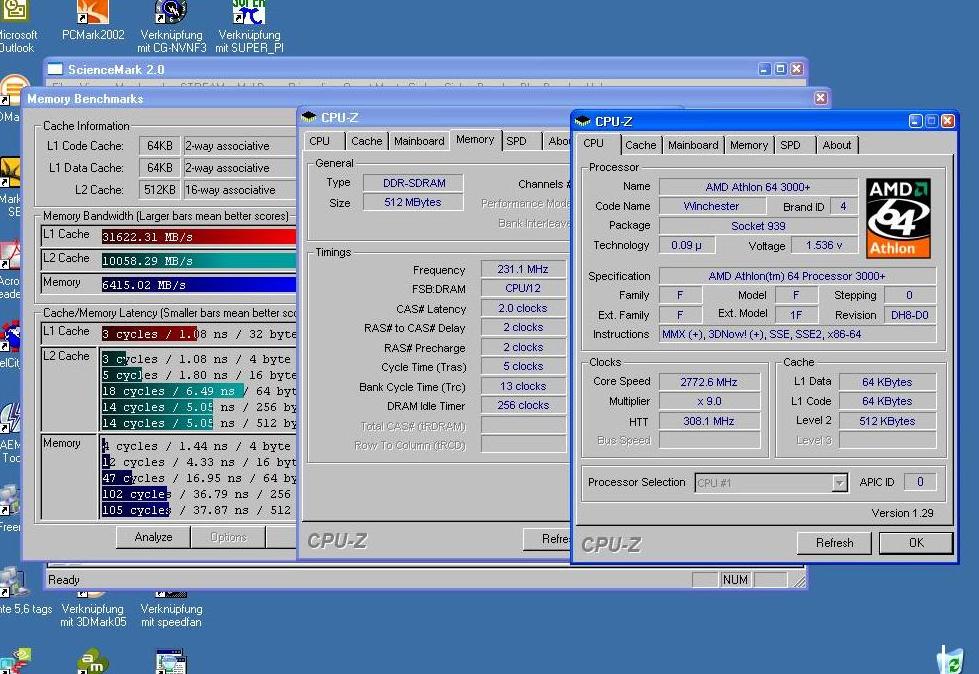Open the Recycle Bin desktop icon
Viewport: 979px width, 674px height.
click(950, 660)
